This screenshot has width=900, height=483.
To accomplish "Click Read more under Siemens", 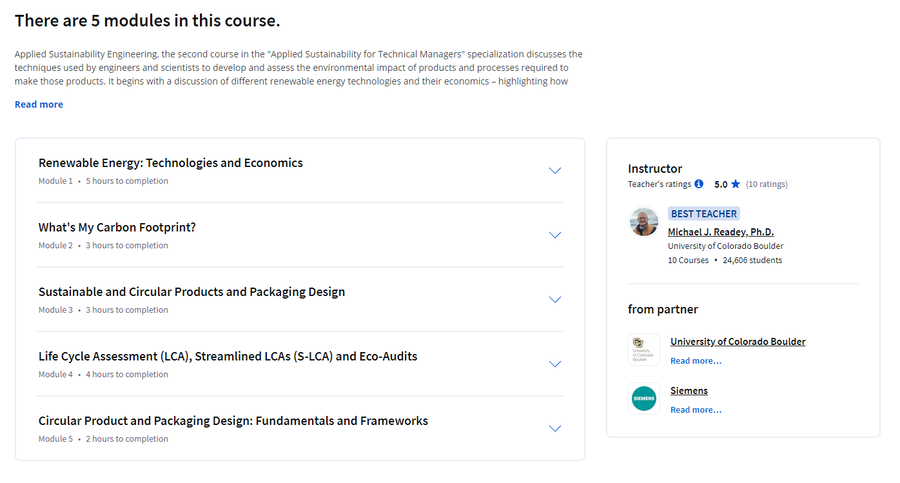I will tap(696, 409).
